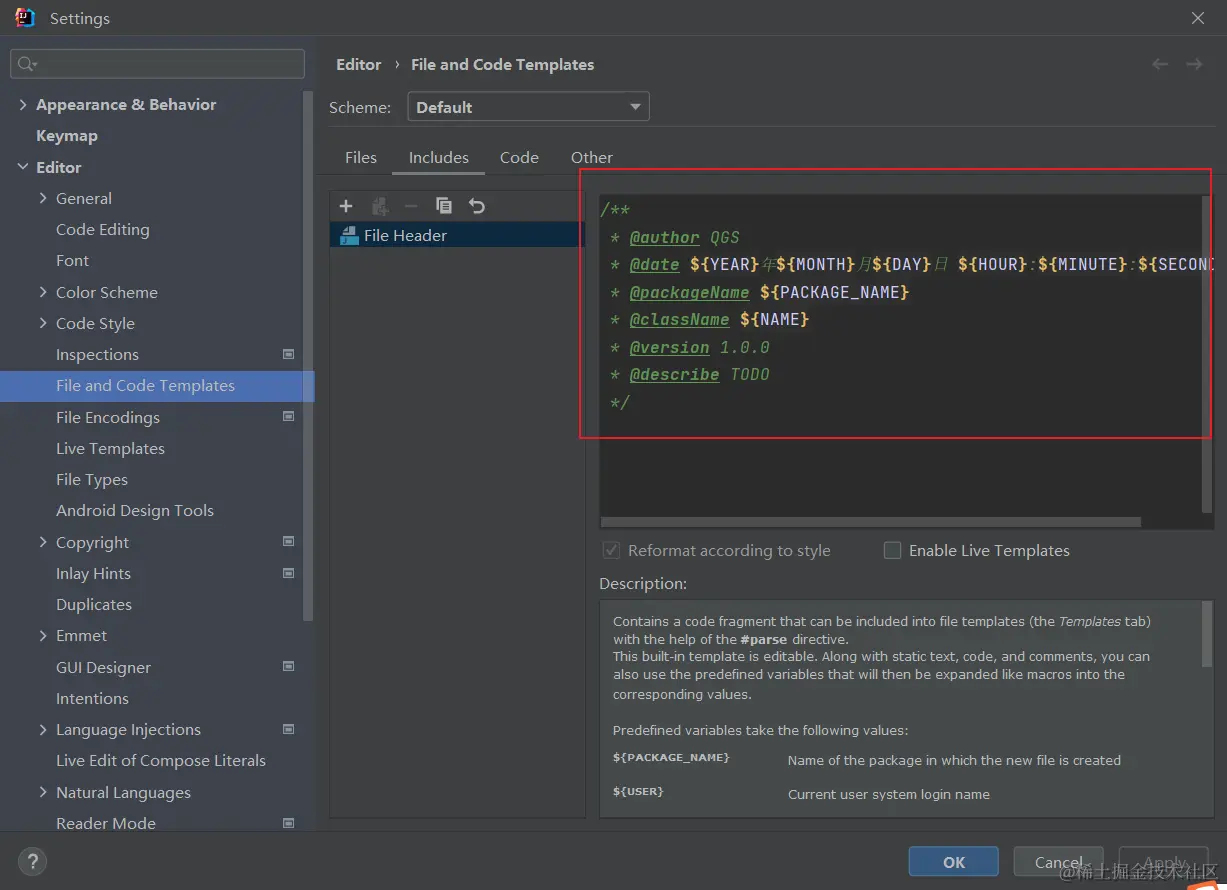The width and height of the screenshot is (1227, 890).
Task: Expand the Copyright node
Action: pos(43,542)
